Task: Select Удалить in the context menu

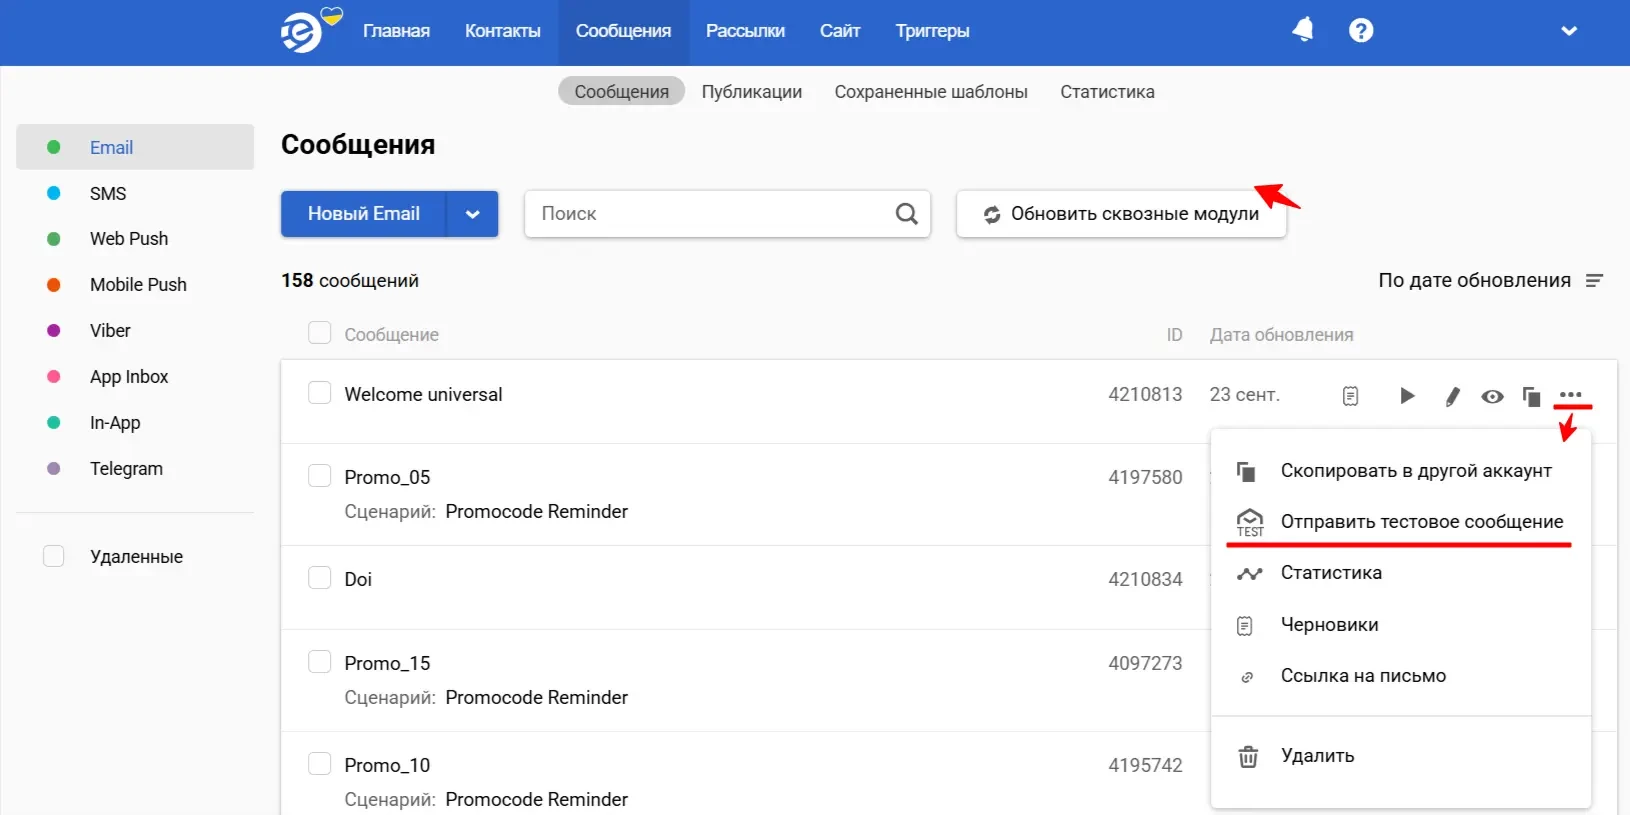Action: (1317, 756)
